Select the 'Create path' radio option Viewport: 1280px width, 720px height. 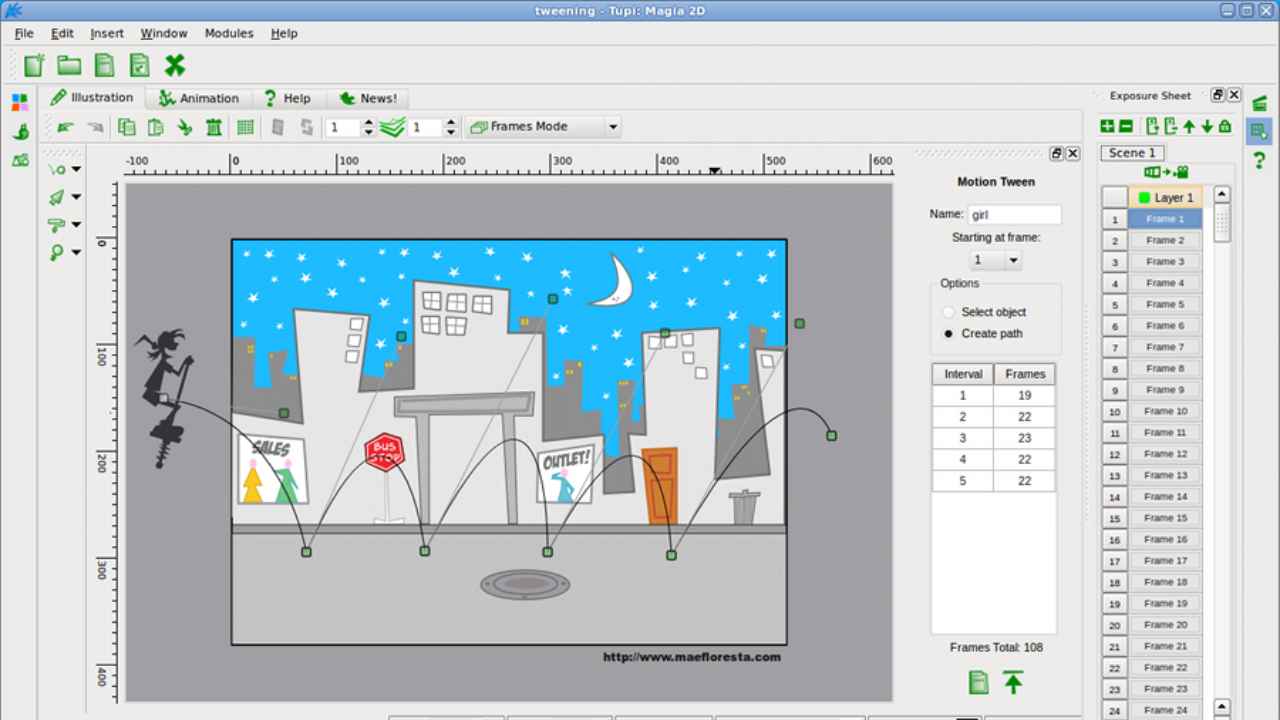(x=949, y=334)
